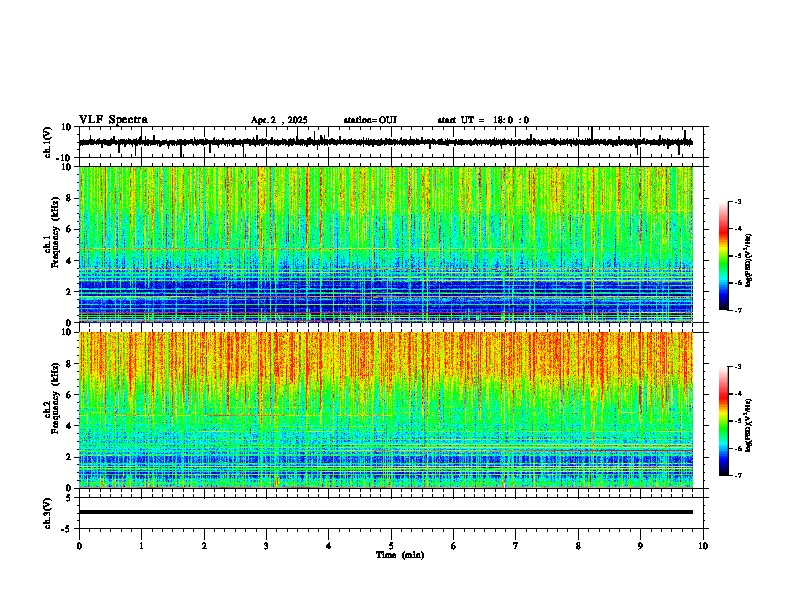Click the time axis end label "10"
Image resolution: width=792 pixels, height=612 pixels.
(703, 546)
